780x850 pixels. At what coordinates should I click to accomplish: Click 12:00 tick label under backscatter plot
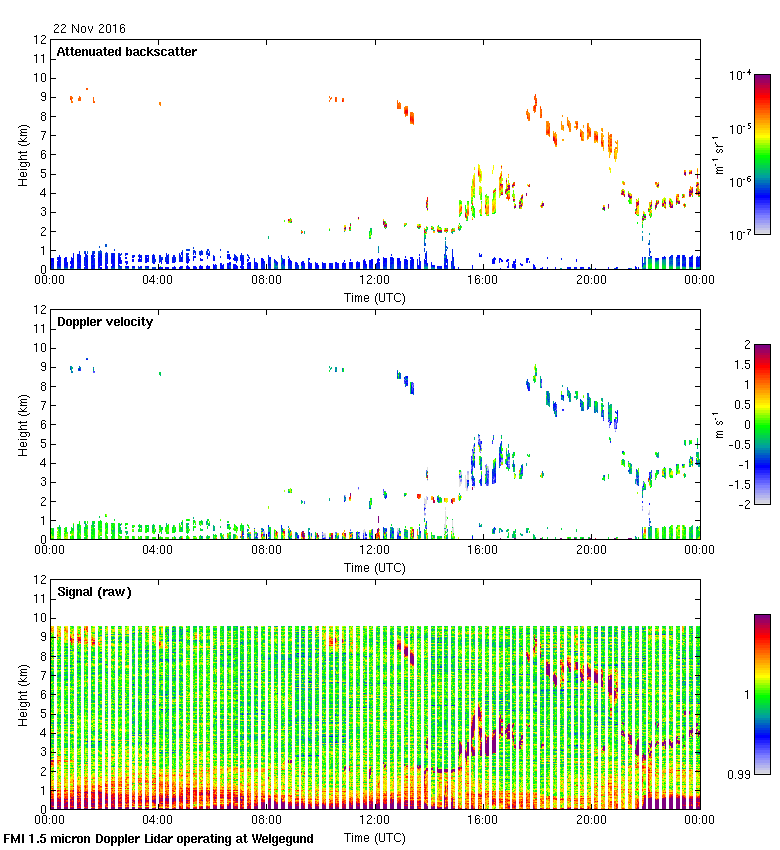click(375, 280)
